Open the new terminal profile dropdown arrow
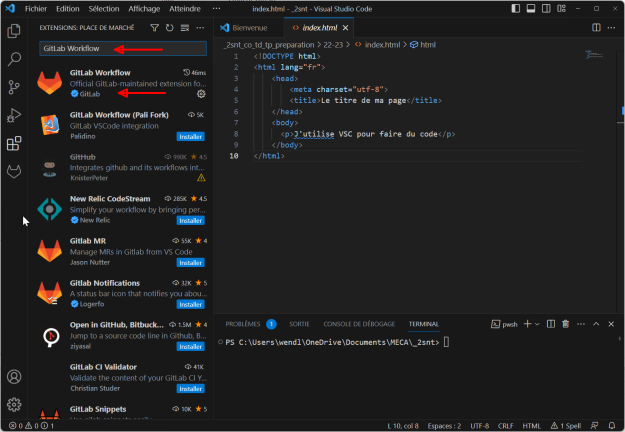The width and height of the screenshot is (625, 432). (x=537, y=324)
